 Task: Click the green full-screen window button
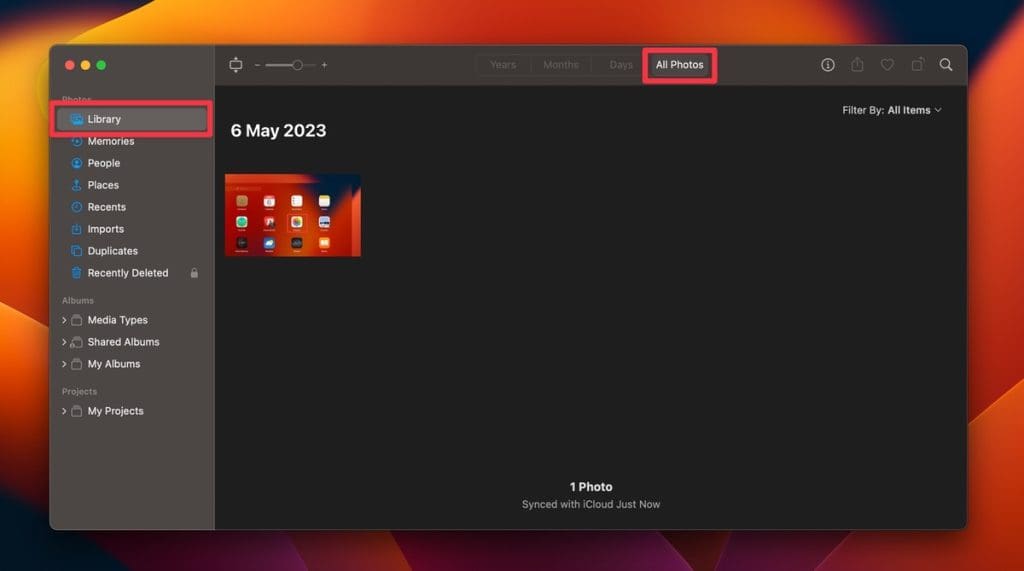(101, 65)
